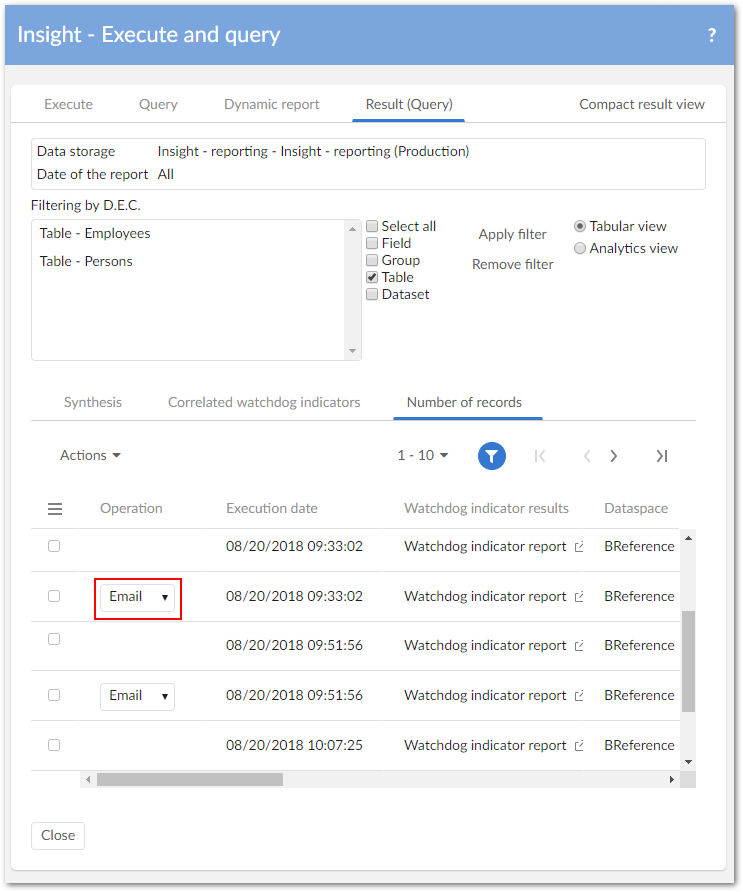The image size is (743, 892).
Task: Check the Select all checkbox
Action: pos(372,227)
